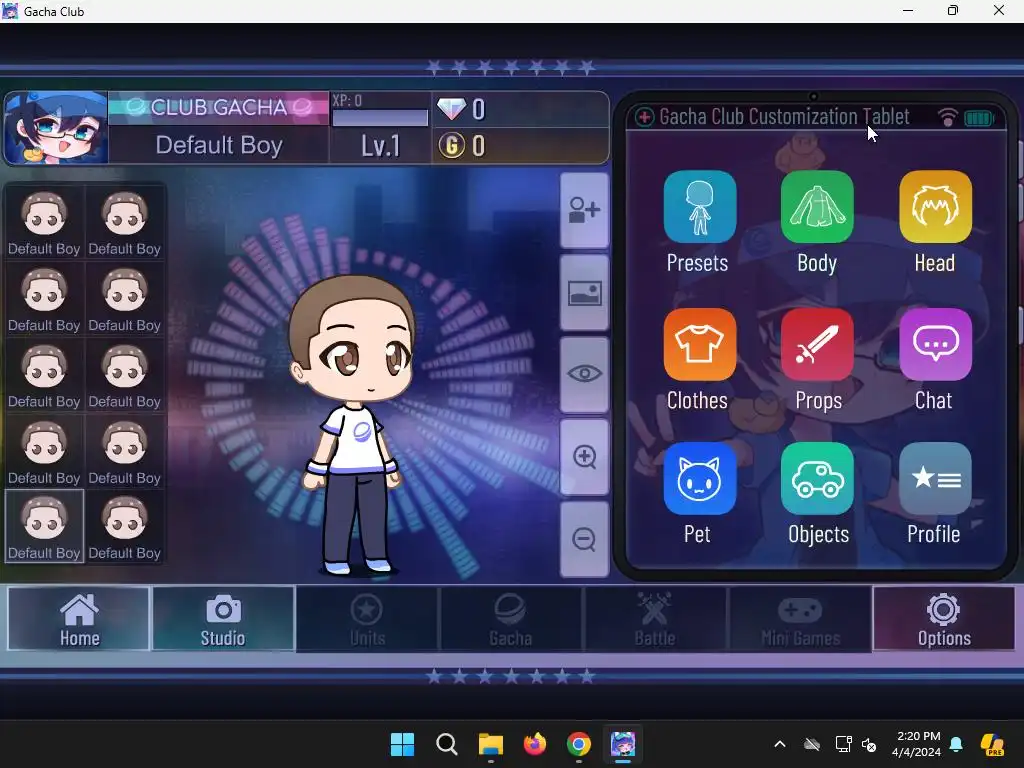Open the Props sword icon
The height and width of the screenshot is (768, 1024).
(x=817, y=344)
